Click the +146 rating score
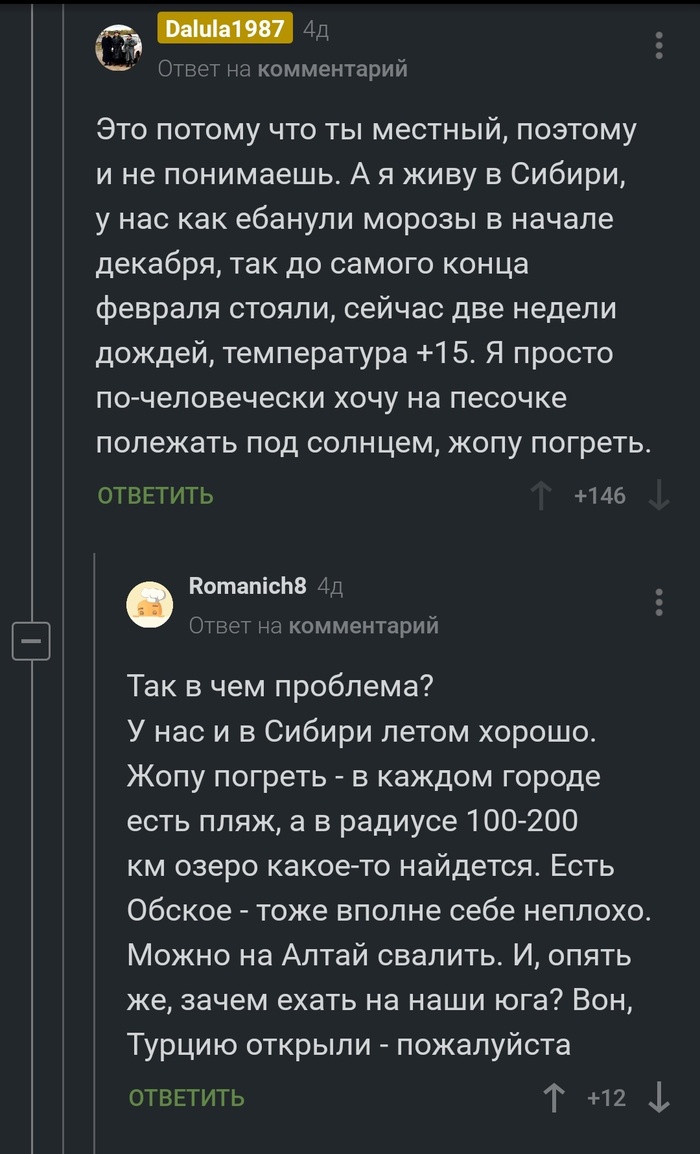Screen dimensions: 700x1154 (600, 495)
